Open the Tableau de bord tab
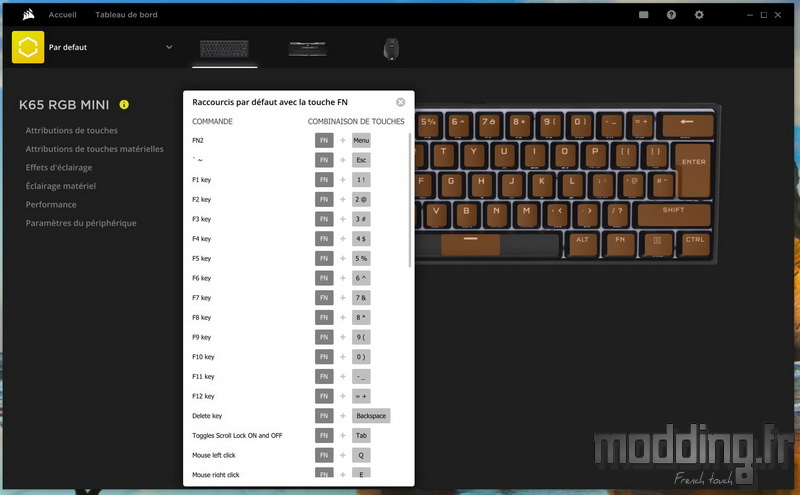This screenshot has height=495, width=800. tap(126, 15)
